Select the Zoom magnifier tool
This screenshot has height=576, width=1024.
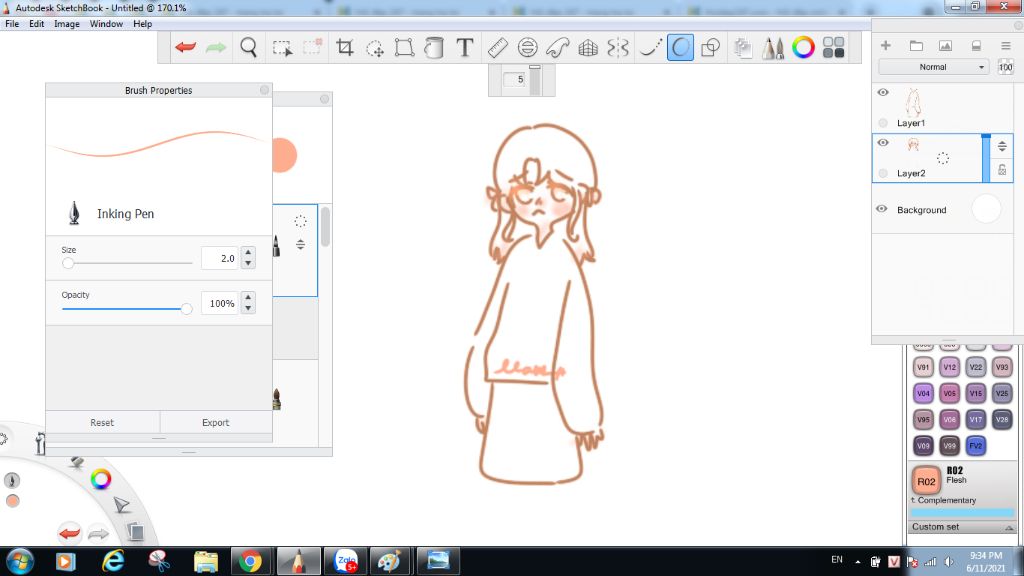[248, 47]
